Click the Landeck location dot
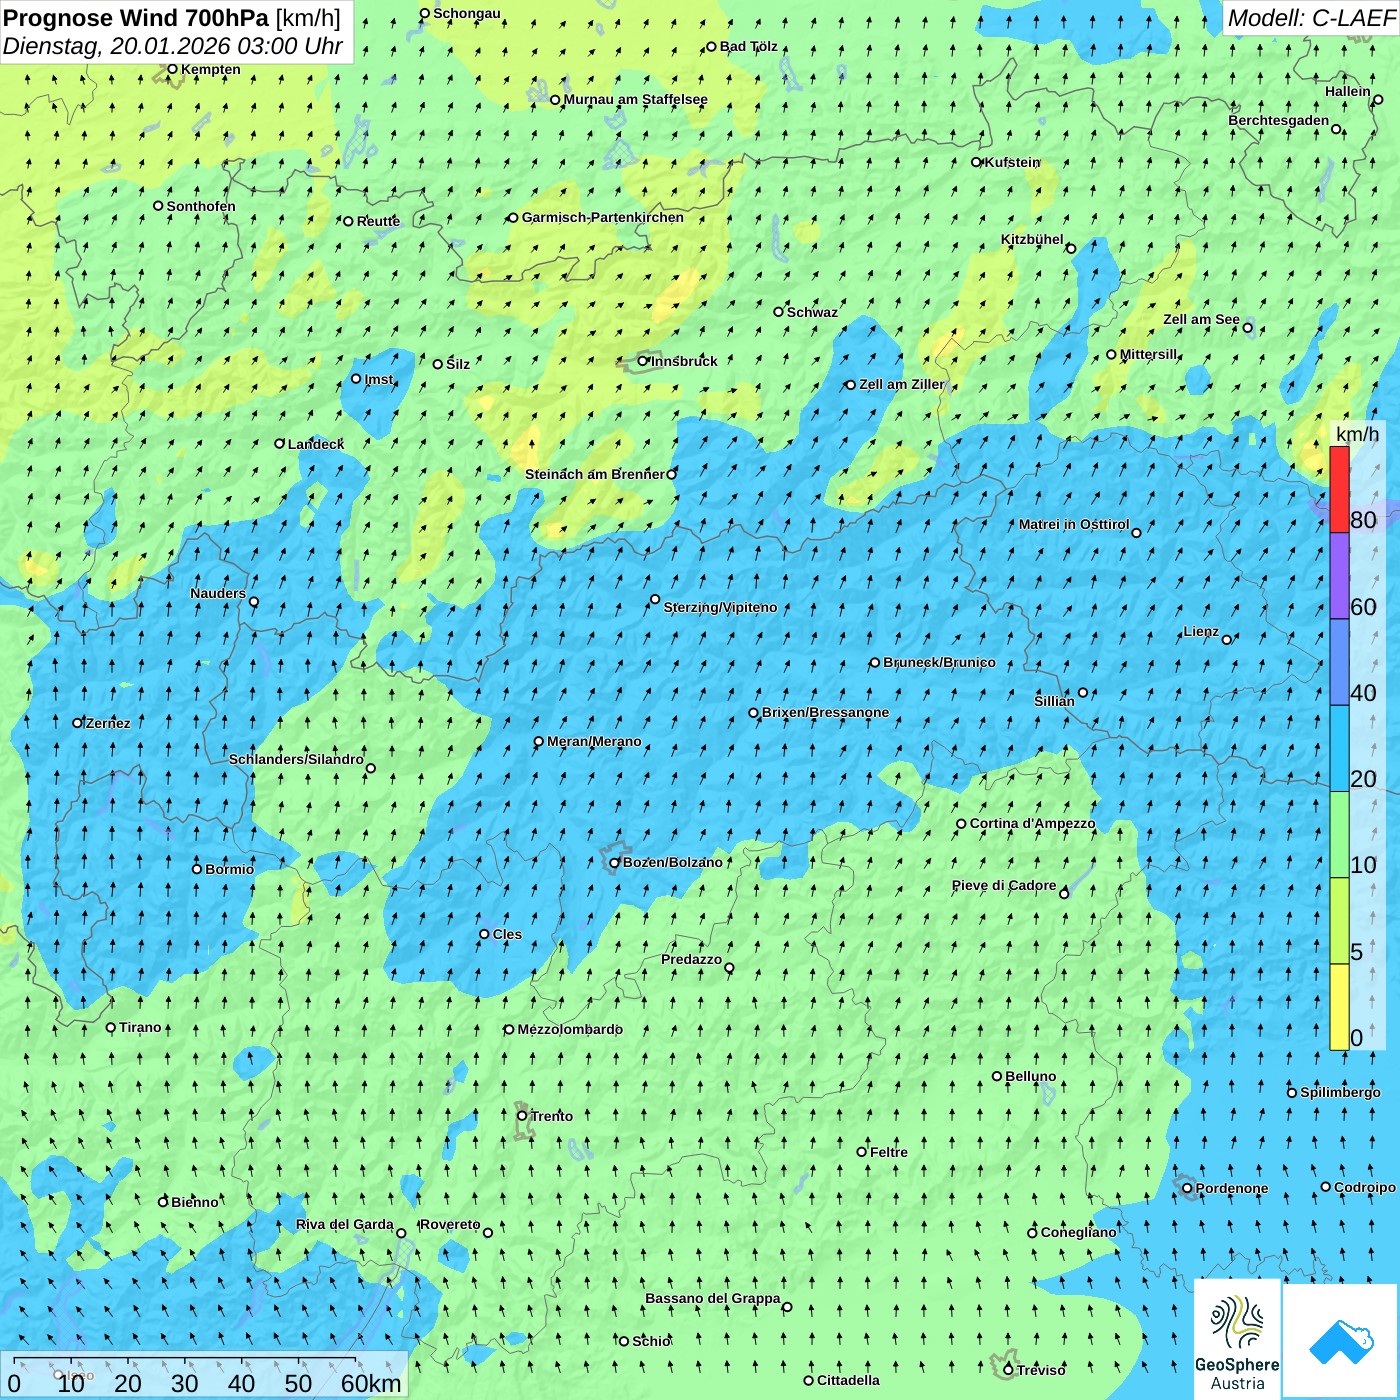This screenshot has height=1400, width=1400. [280, 444]
